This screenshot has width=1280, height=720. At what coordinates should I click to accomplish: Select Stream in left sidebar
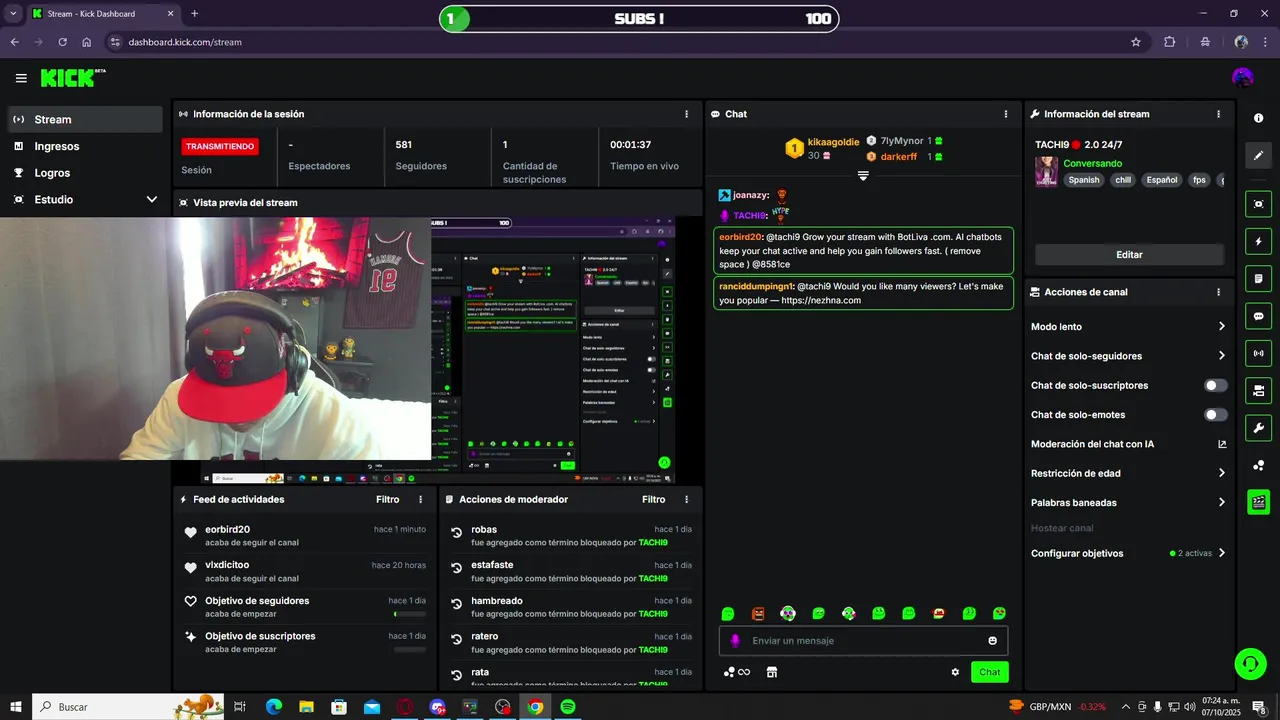point(84,119)
